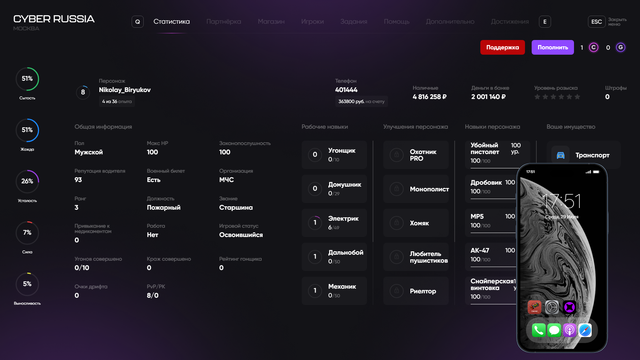
Task: Select the Охотник PRO upgrade card
Action: [x=416, y=155]
